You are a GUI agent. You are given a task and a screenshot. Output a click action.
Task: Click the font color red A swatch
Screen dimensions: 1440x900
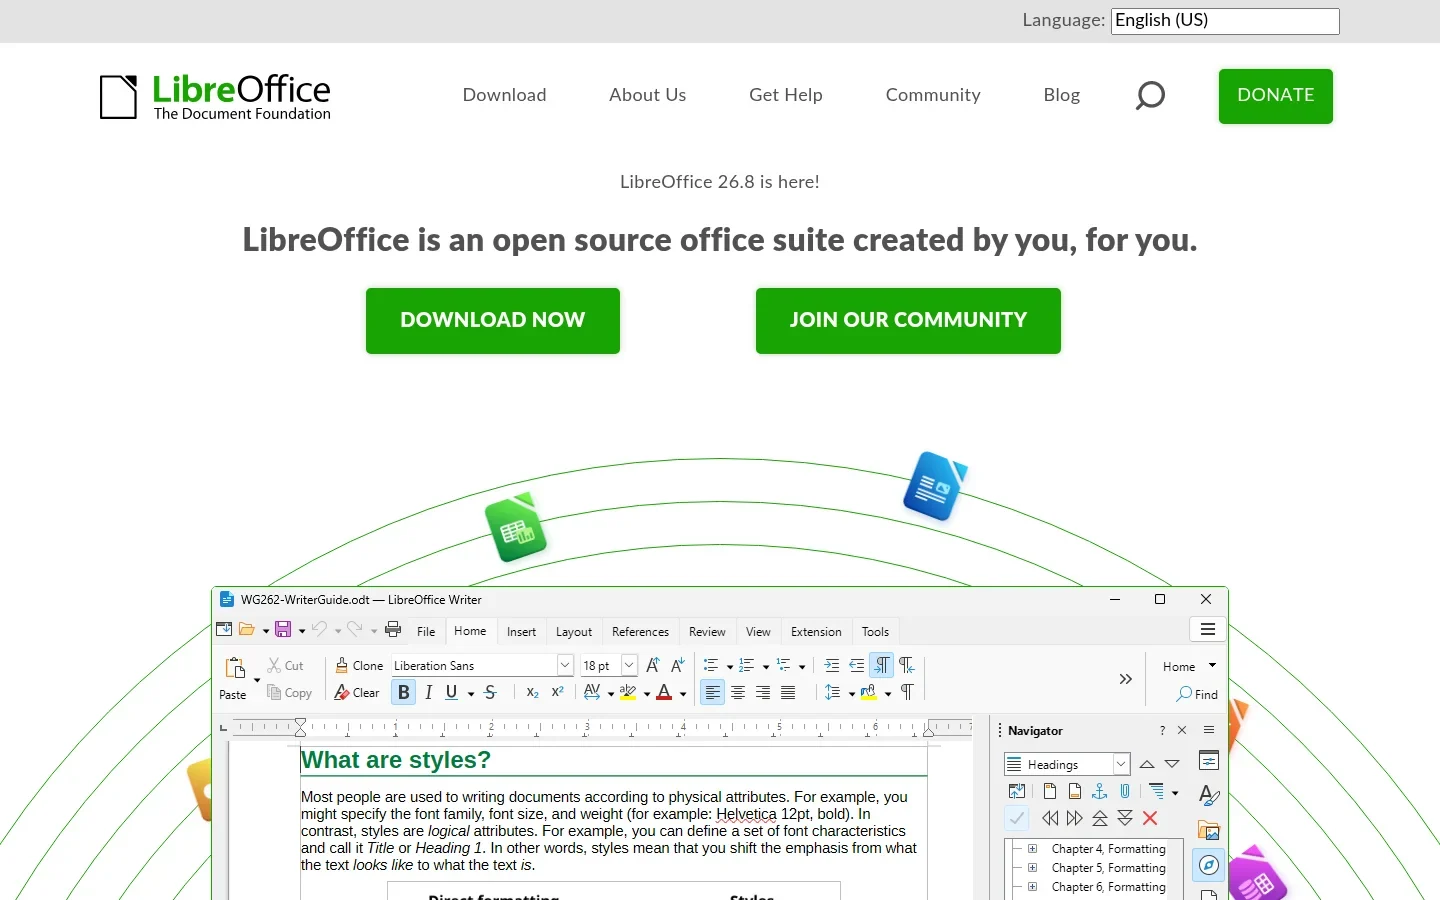pos(664,692)
